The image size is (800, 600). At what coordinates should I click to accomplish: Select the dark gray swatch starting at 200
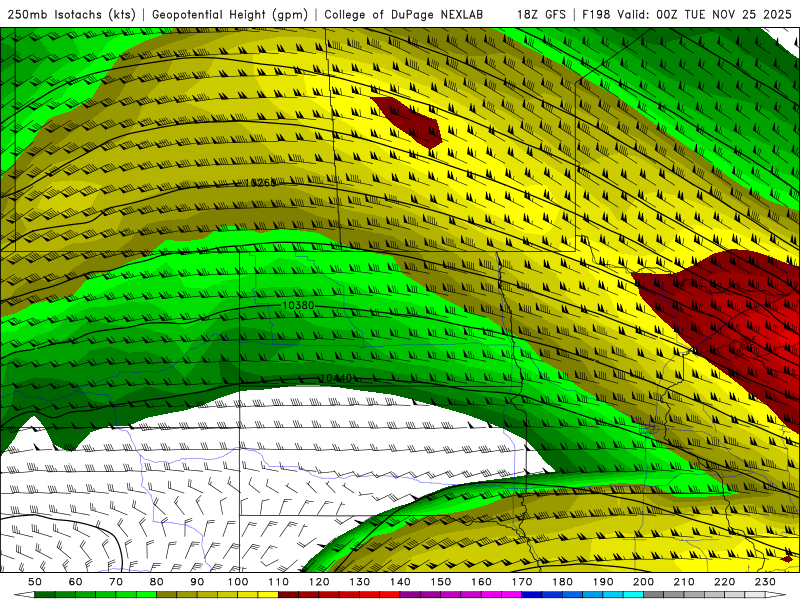click(x=654, y=595)
